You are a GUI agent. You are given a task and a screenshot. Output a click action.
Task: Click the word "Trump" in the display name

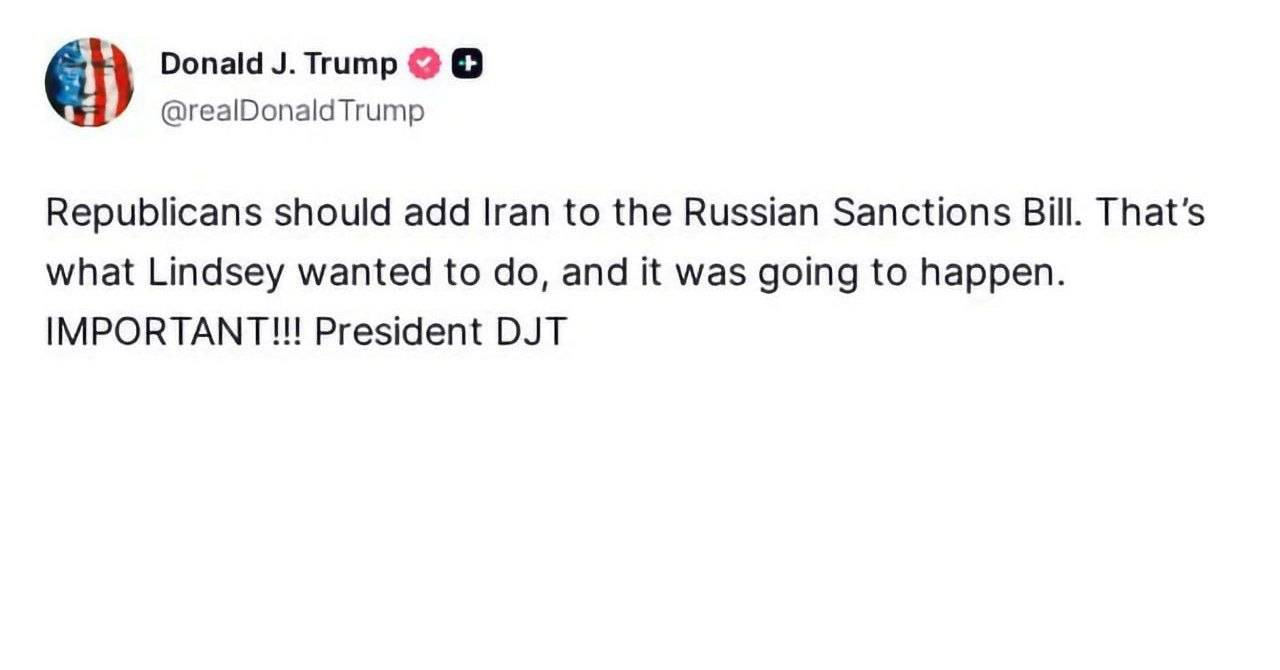350,65
